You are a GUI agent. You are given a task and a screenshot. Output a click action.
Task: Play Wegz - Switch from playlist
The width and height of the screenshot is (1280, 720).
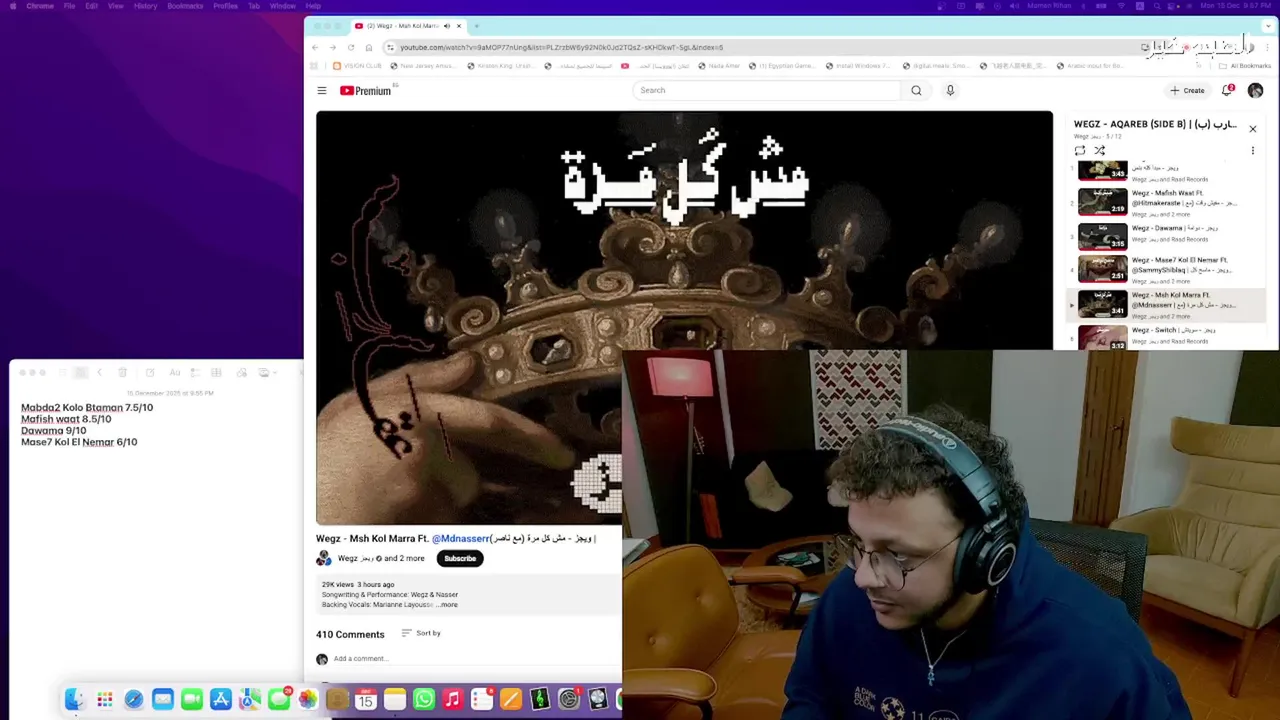coord(1165,337)
